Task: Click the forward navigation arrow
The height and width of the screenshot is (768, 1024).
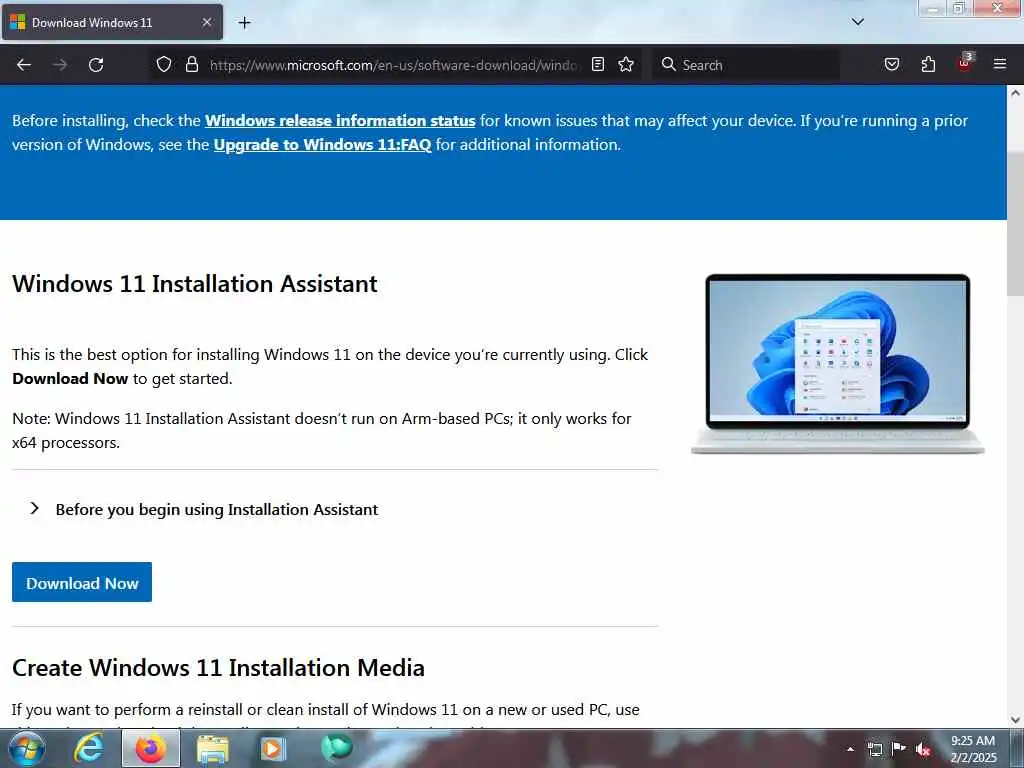Action: (x=60, y=65)
